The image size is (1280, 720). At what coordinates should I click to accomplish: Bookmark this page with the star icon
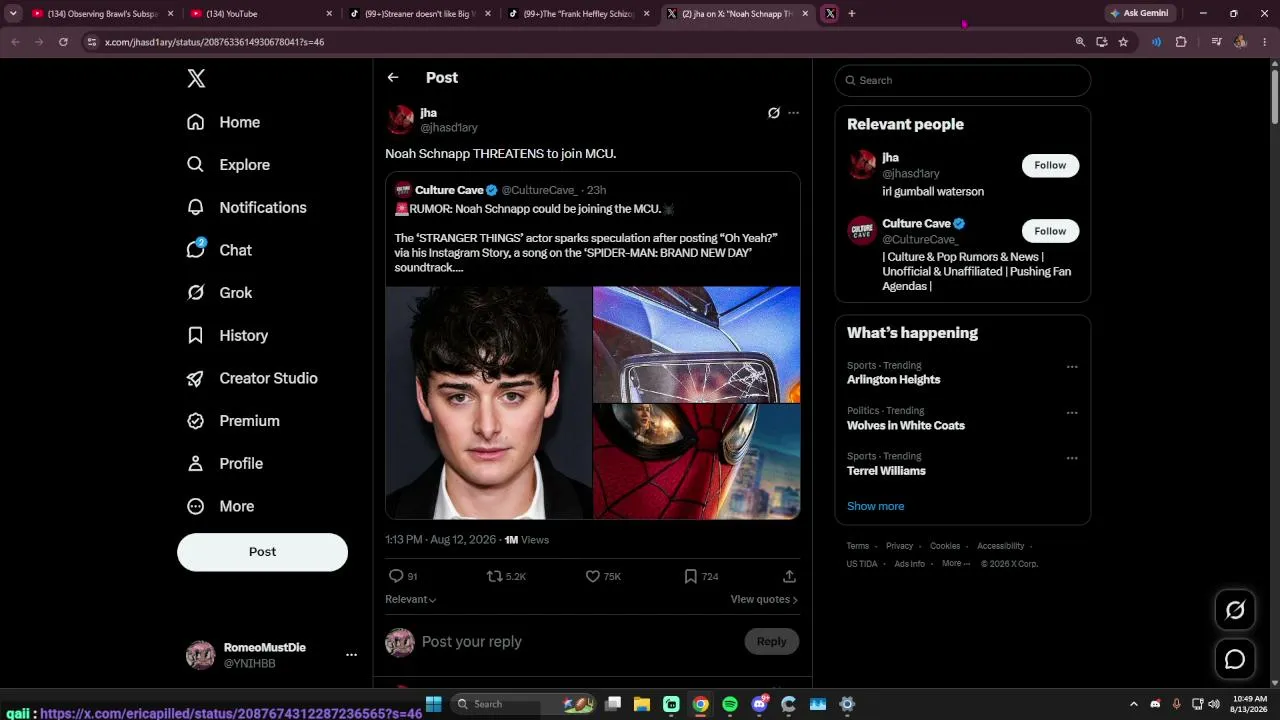pyautogui.click(x=1123, y=42)
